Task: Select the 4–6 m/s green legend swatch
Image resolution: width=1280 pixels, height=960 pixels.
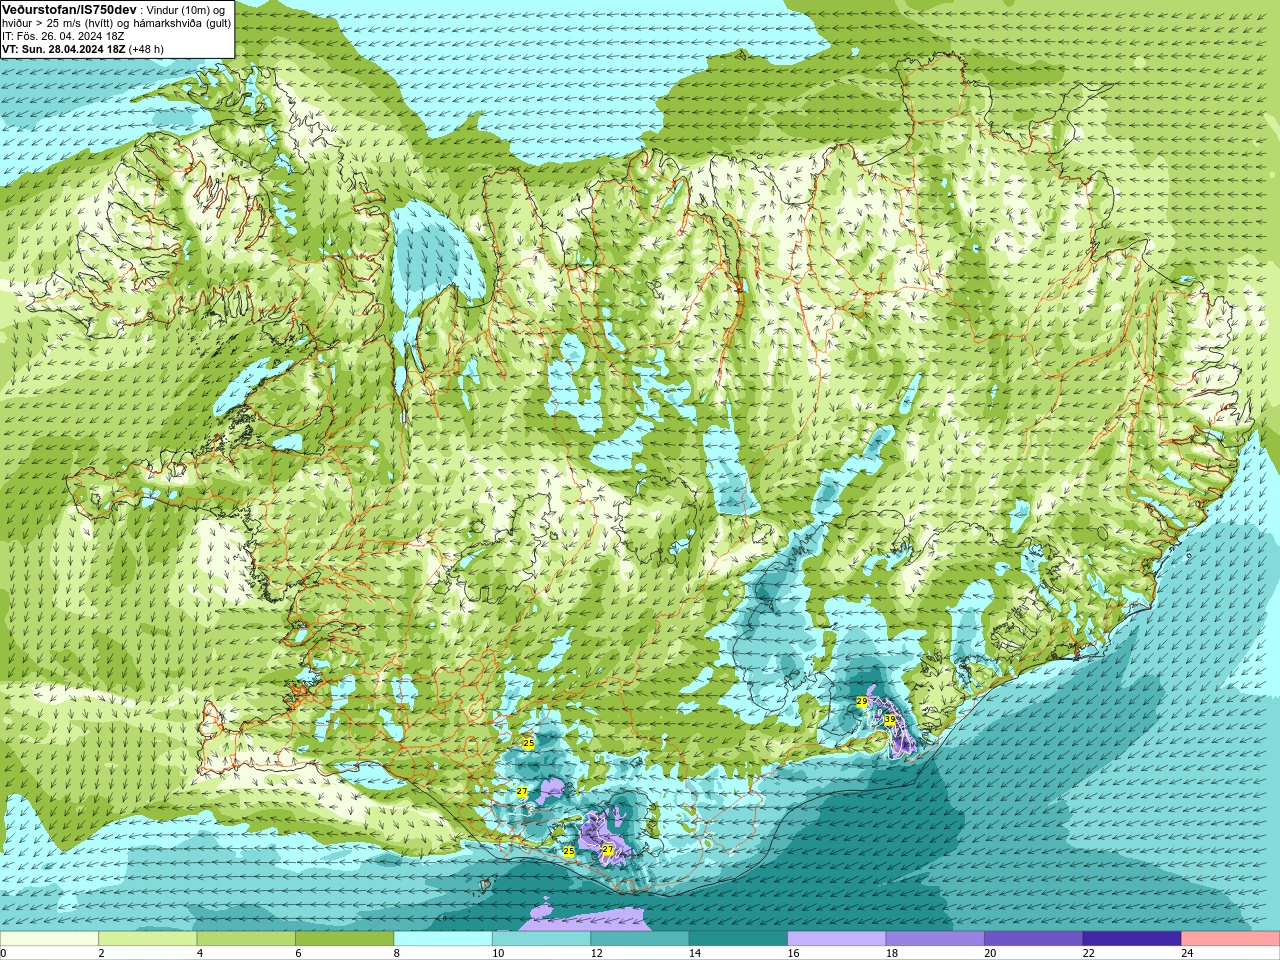Action: pos(246,939)
